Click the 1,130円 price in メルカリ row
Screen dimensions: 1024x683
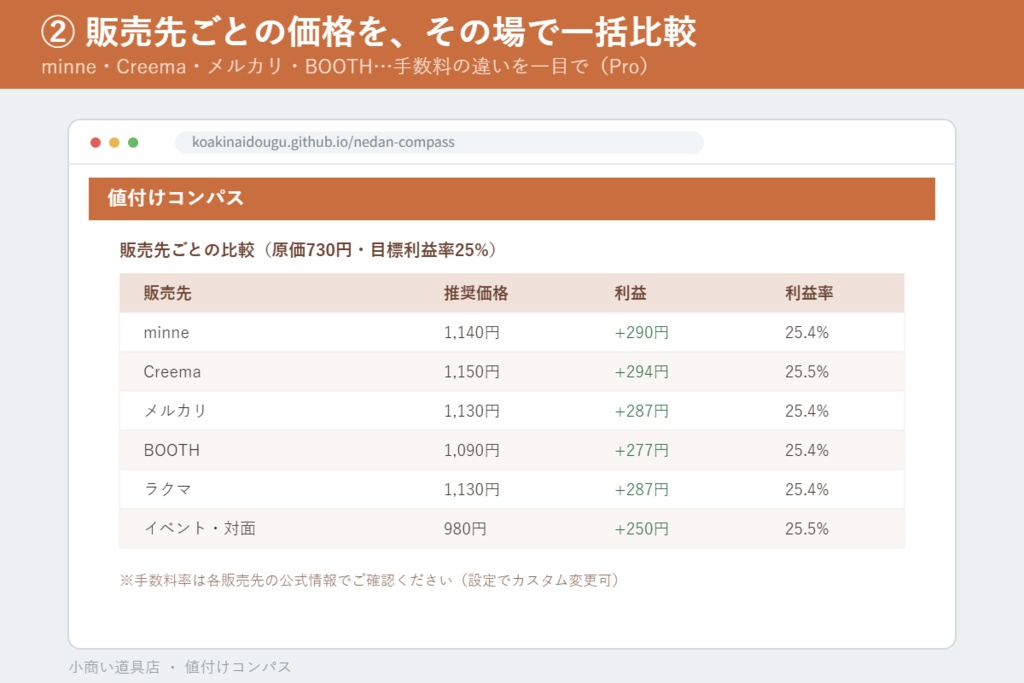click(x=472, y=411)
